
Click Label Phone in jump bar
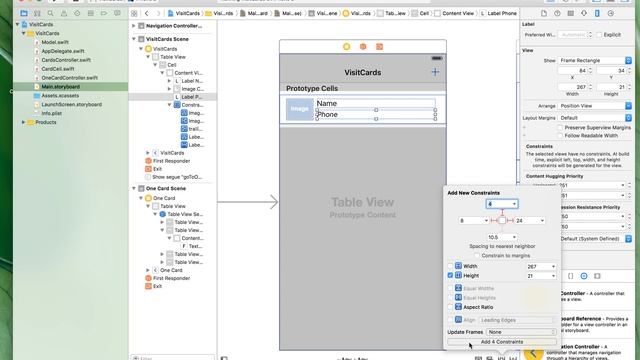498,13
